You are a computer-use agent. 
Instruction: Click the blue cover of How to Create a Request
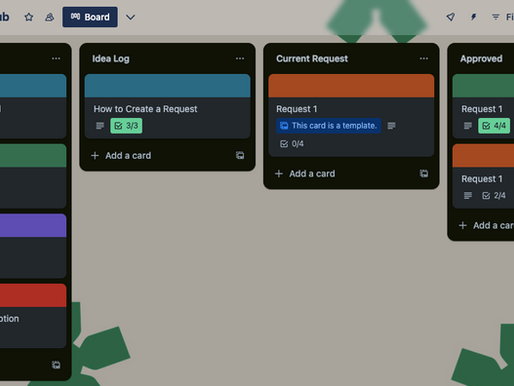tap(167, 86)
